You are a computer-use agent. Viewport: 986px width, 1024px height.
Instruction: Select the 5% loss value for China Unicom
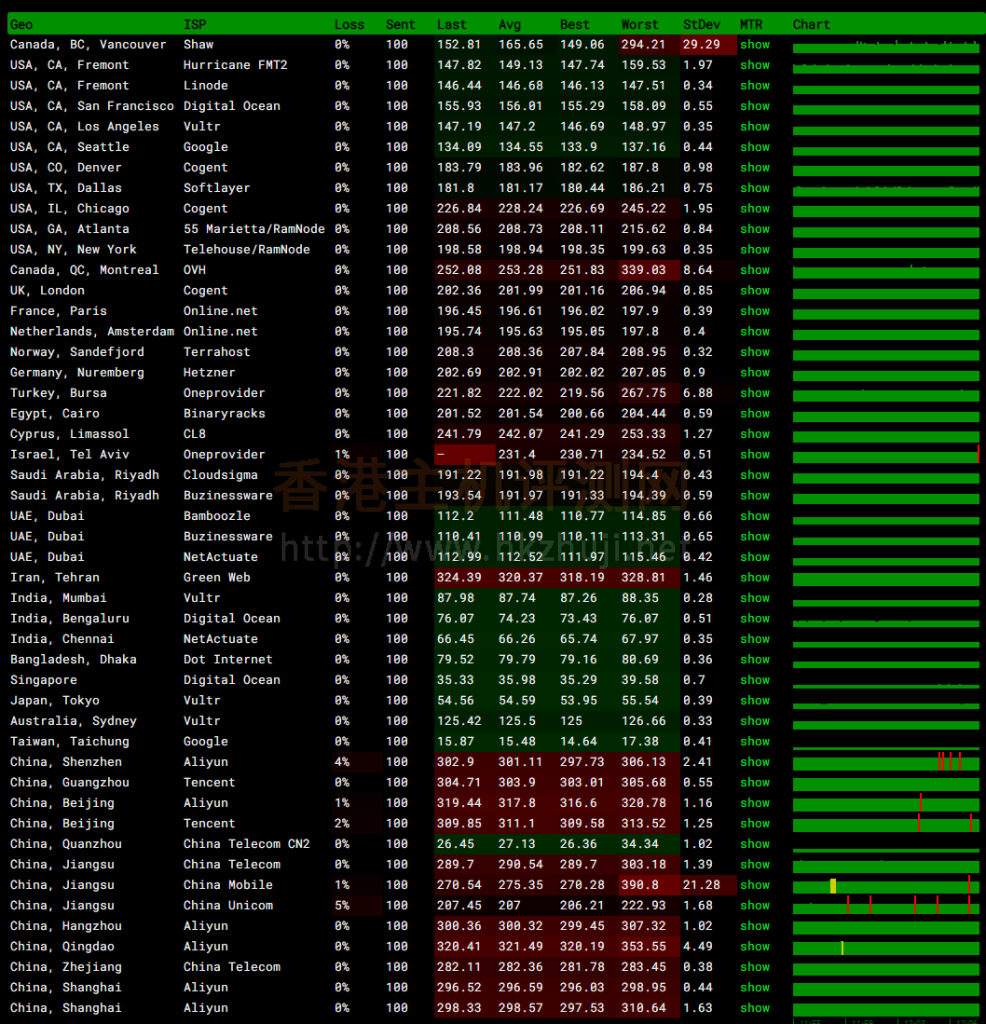(x=342, y=905)
